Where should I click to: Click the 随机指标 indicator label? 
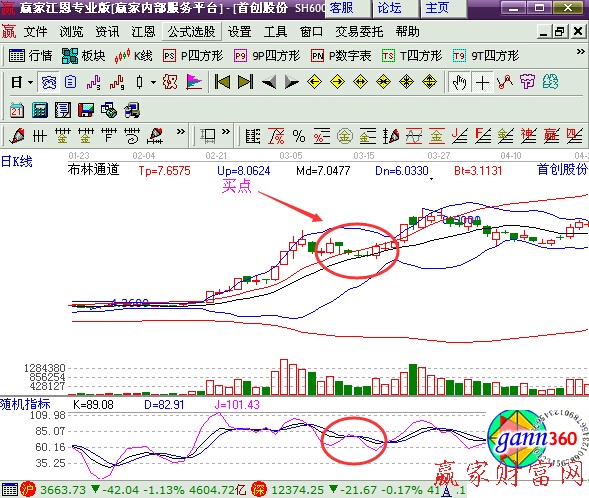click(x=25, y=404)
